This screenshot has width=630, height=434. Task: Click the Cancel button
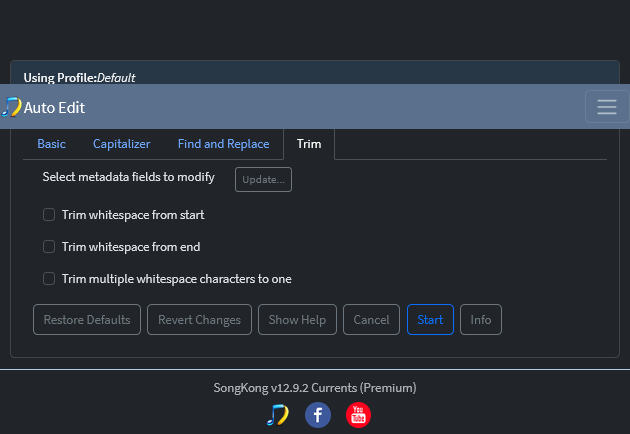tap(371, 319)
